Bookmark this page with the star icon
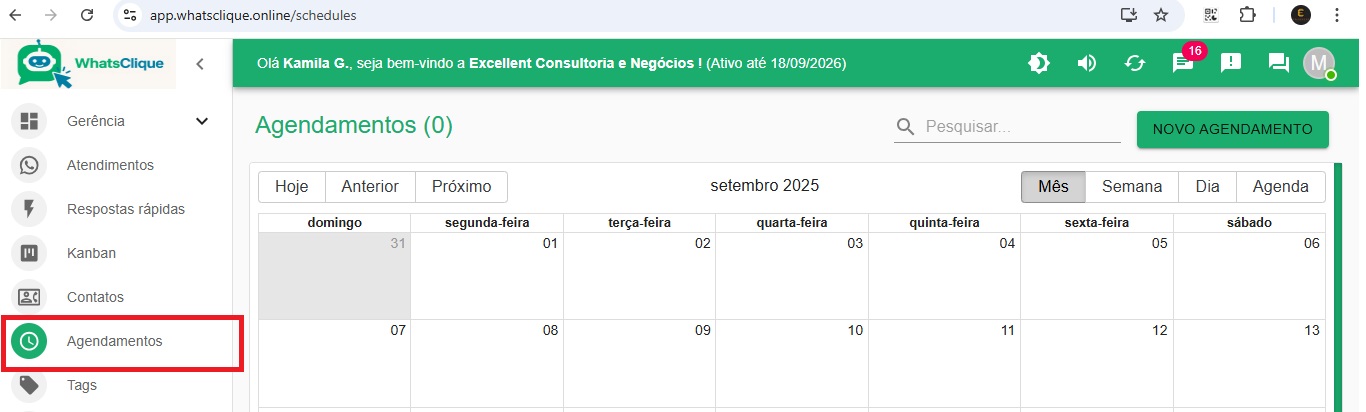The width and height of the screenshot is (1366, 412). click(1161, 15)
